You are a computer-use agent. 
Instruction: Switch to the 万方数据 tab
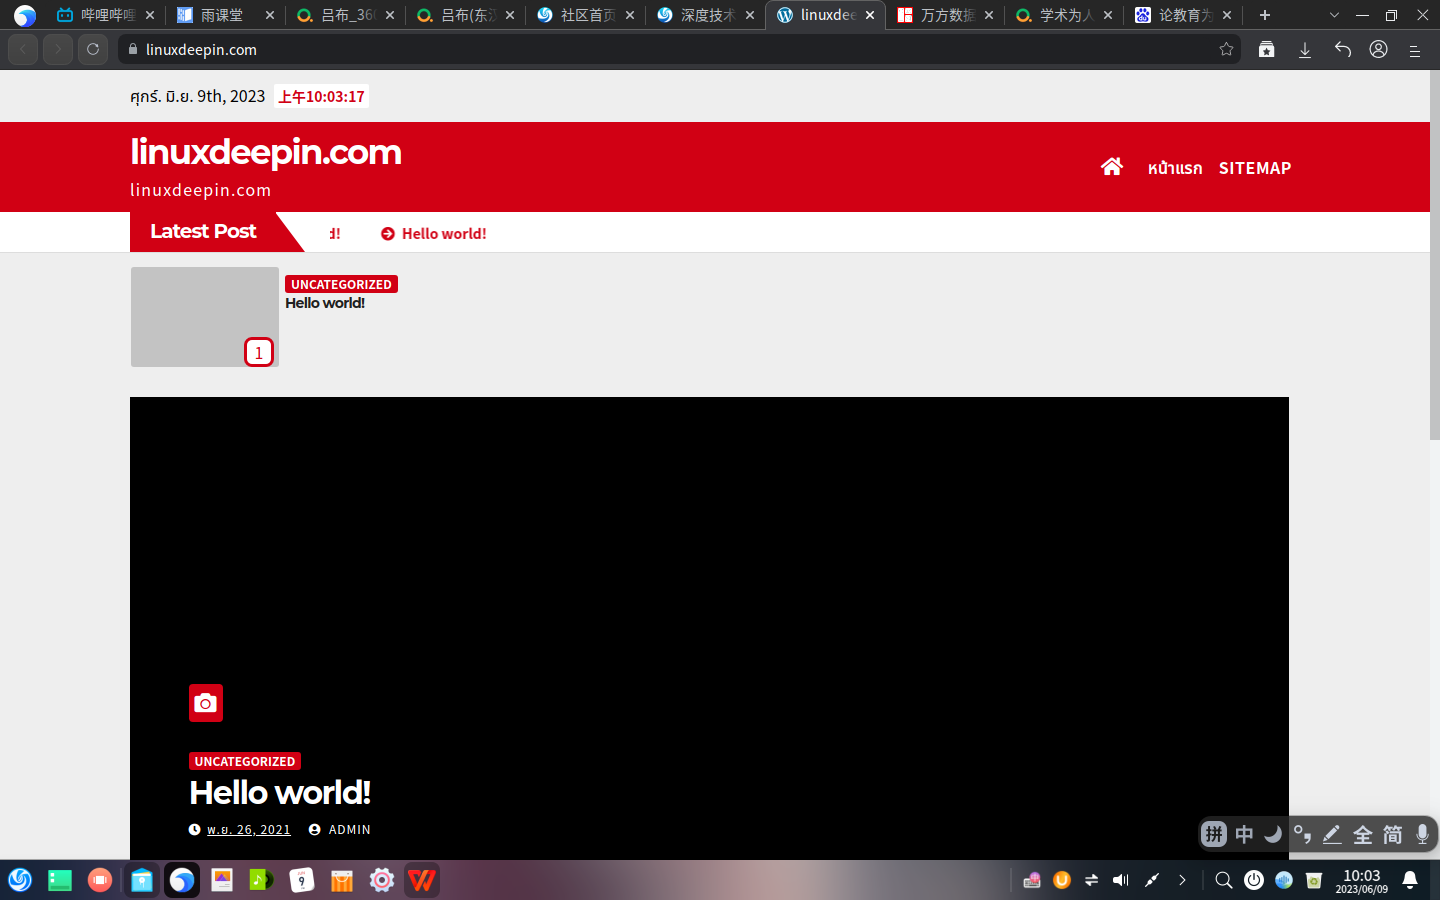point(946,15)
